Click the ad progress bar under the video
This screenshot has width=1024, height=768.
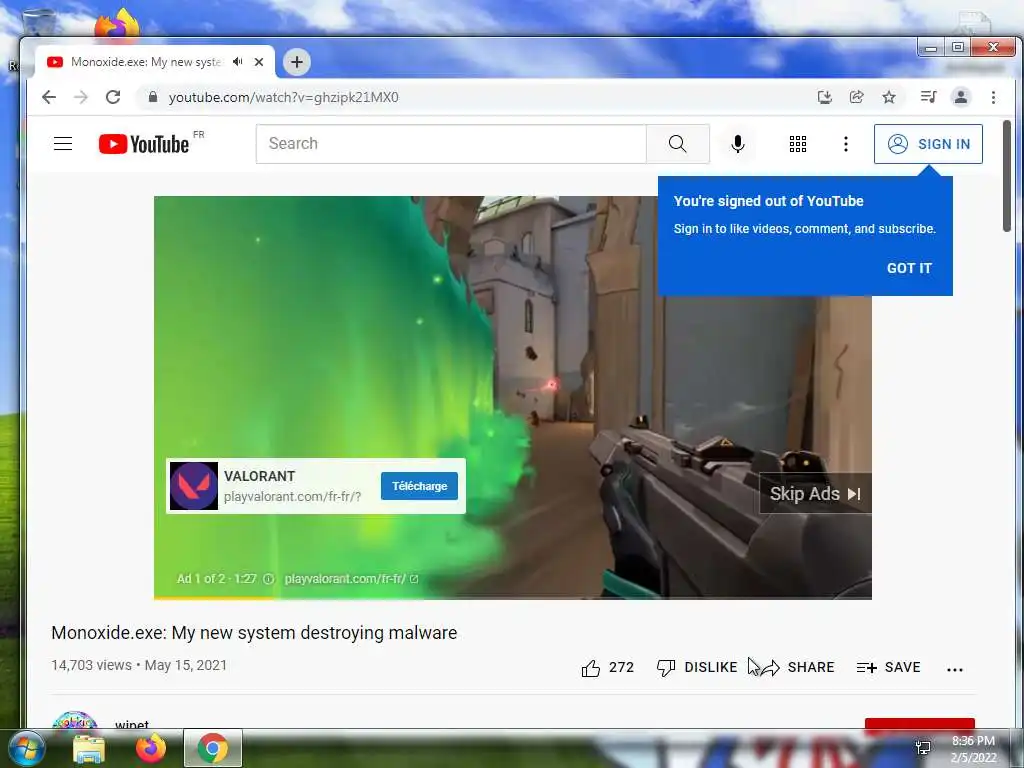513,597
